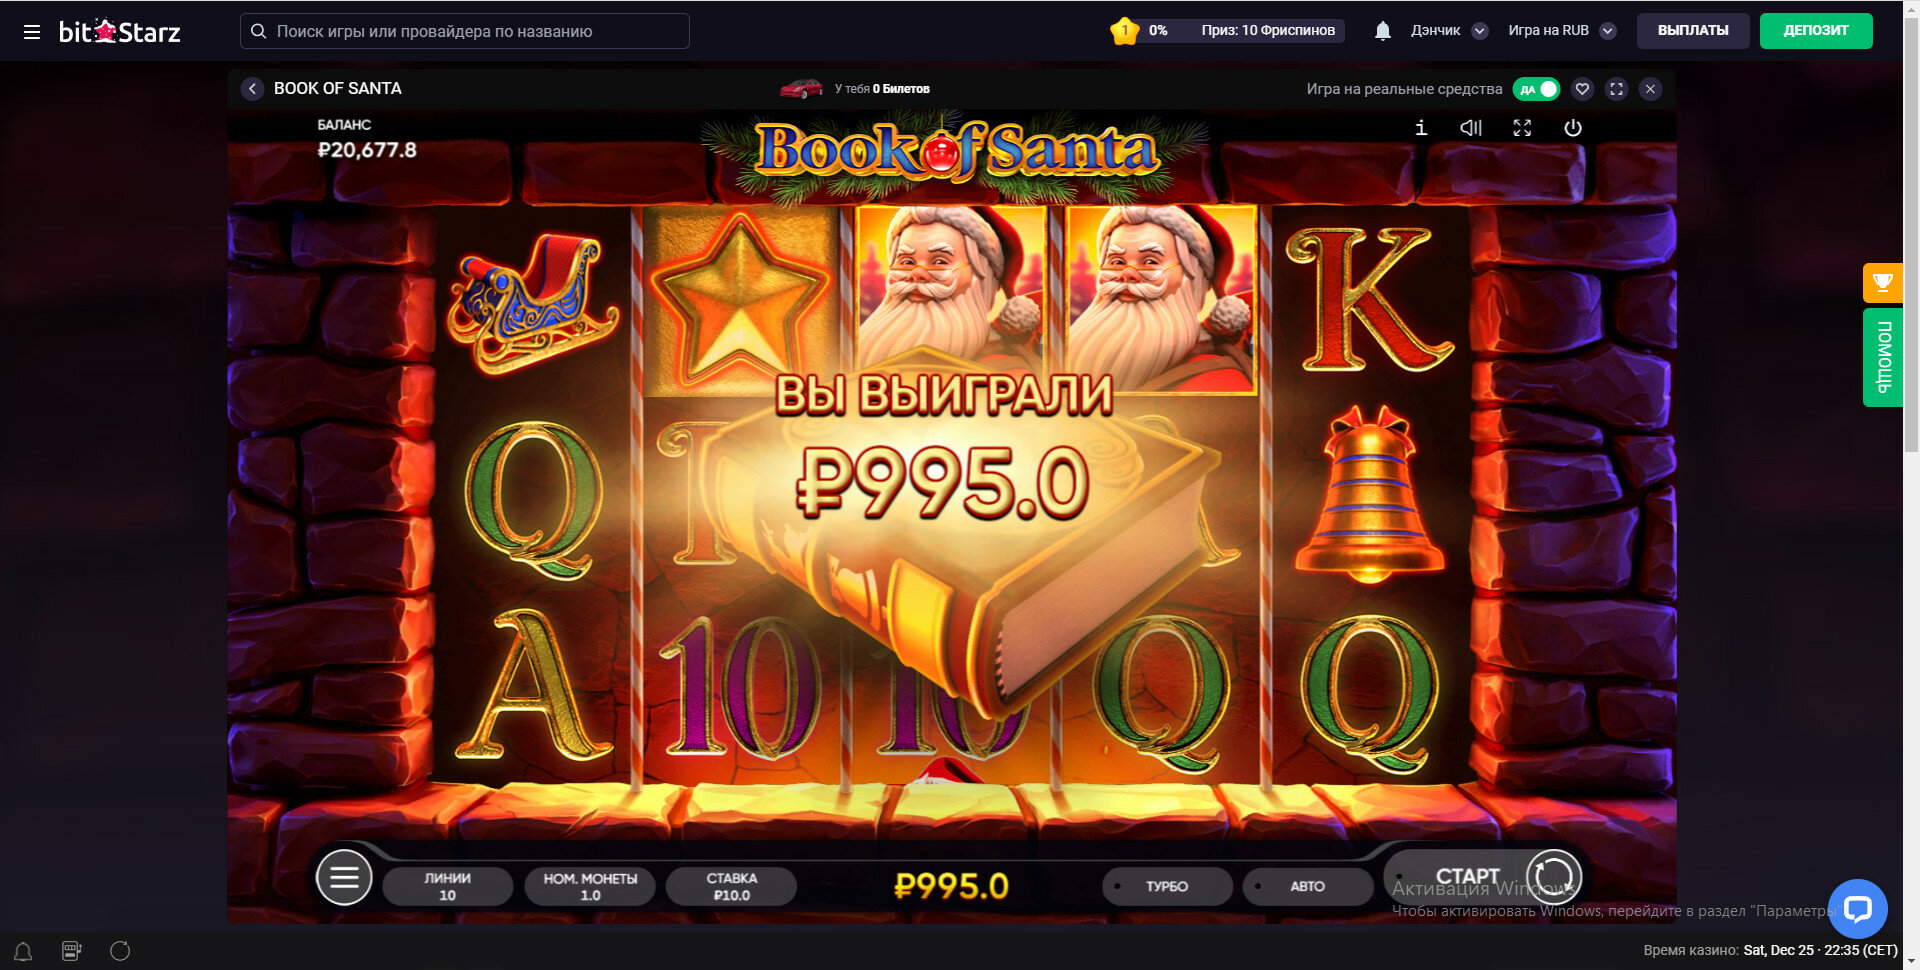Click the ДЕПОЗИТ button
Screen dimensions: 1920x970
coord(1816,31)
